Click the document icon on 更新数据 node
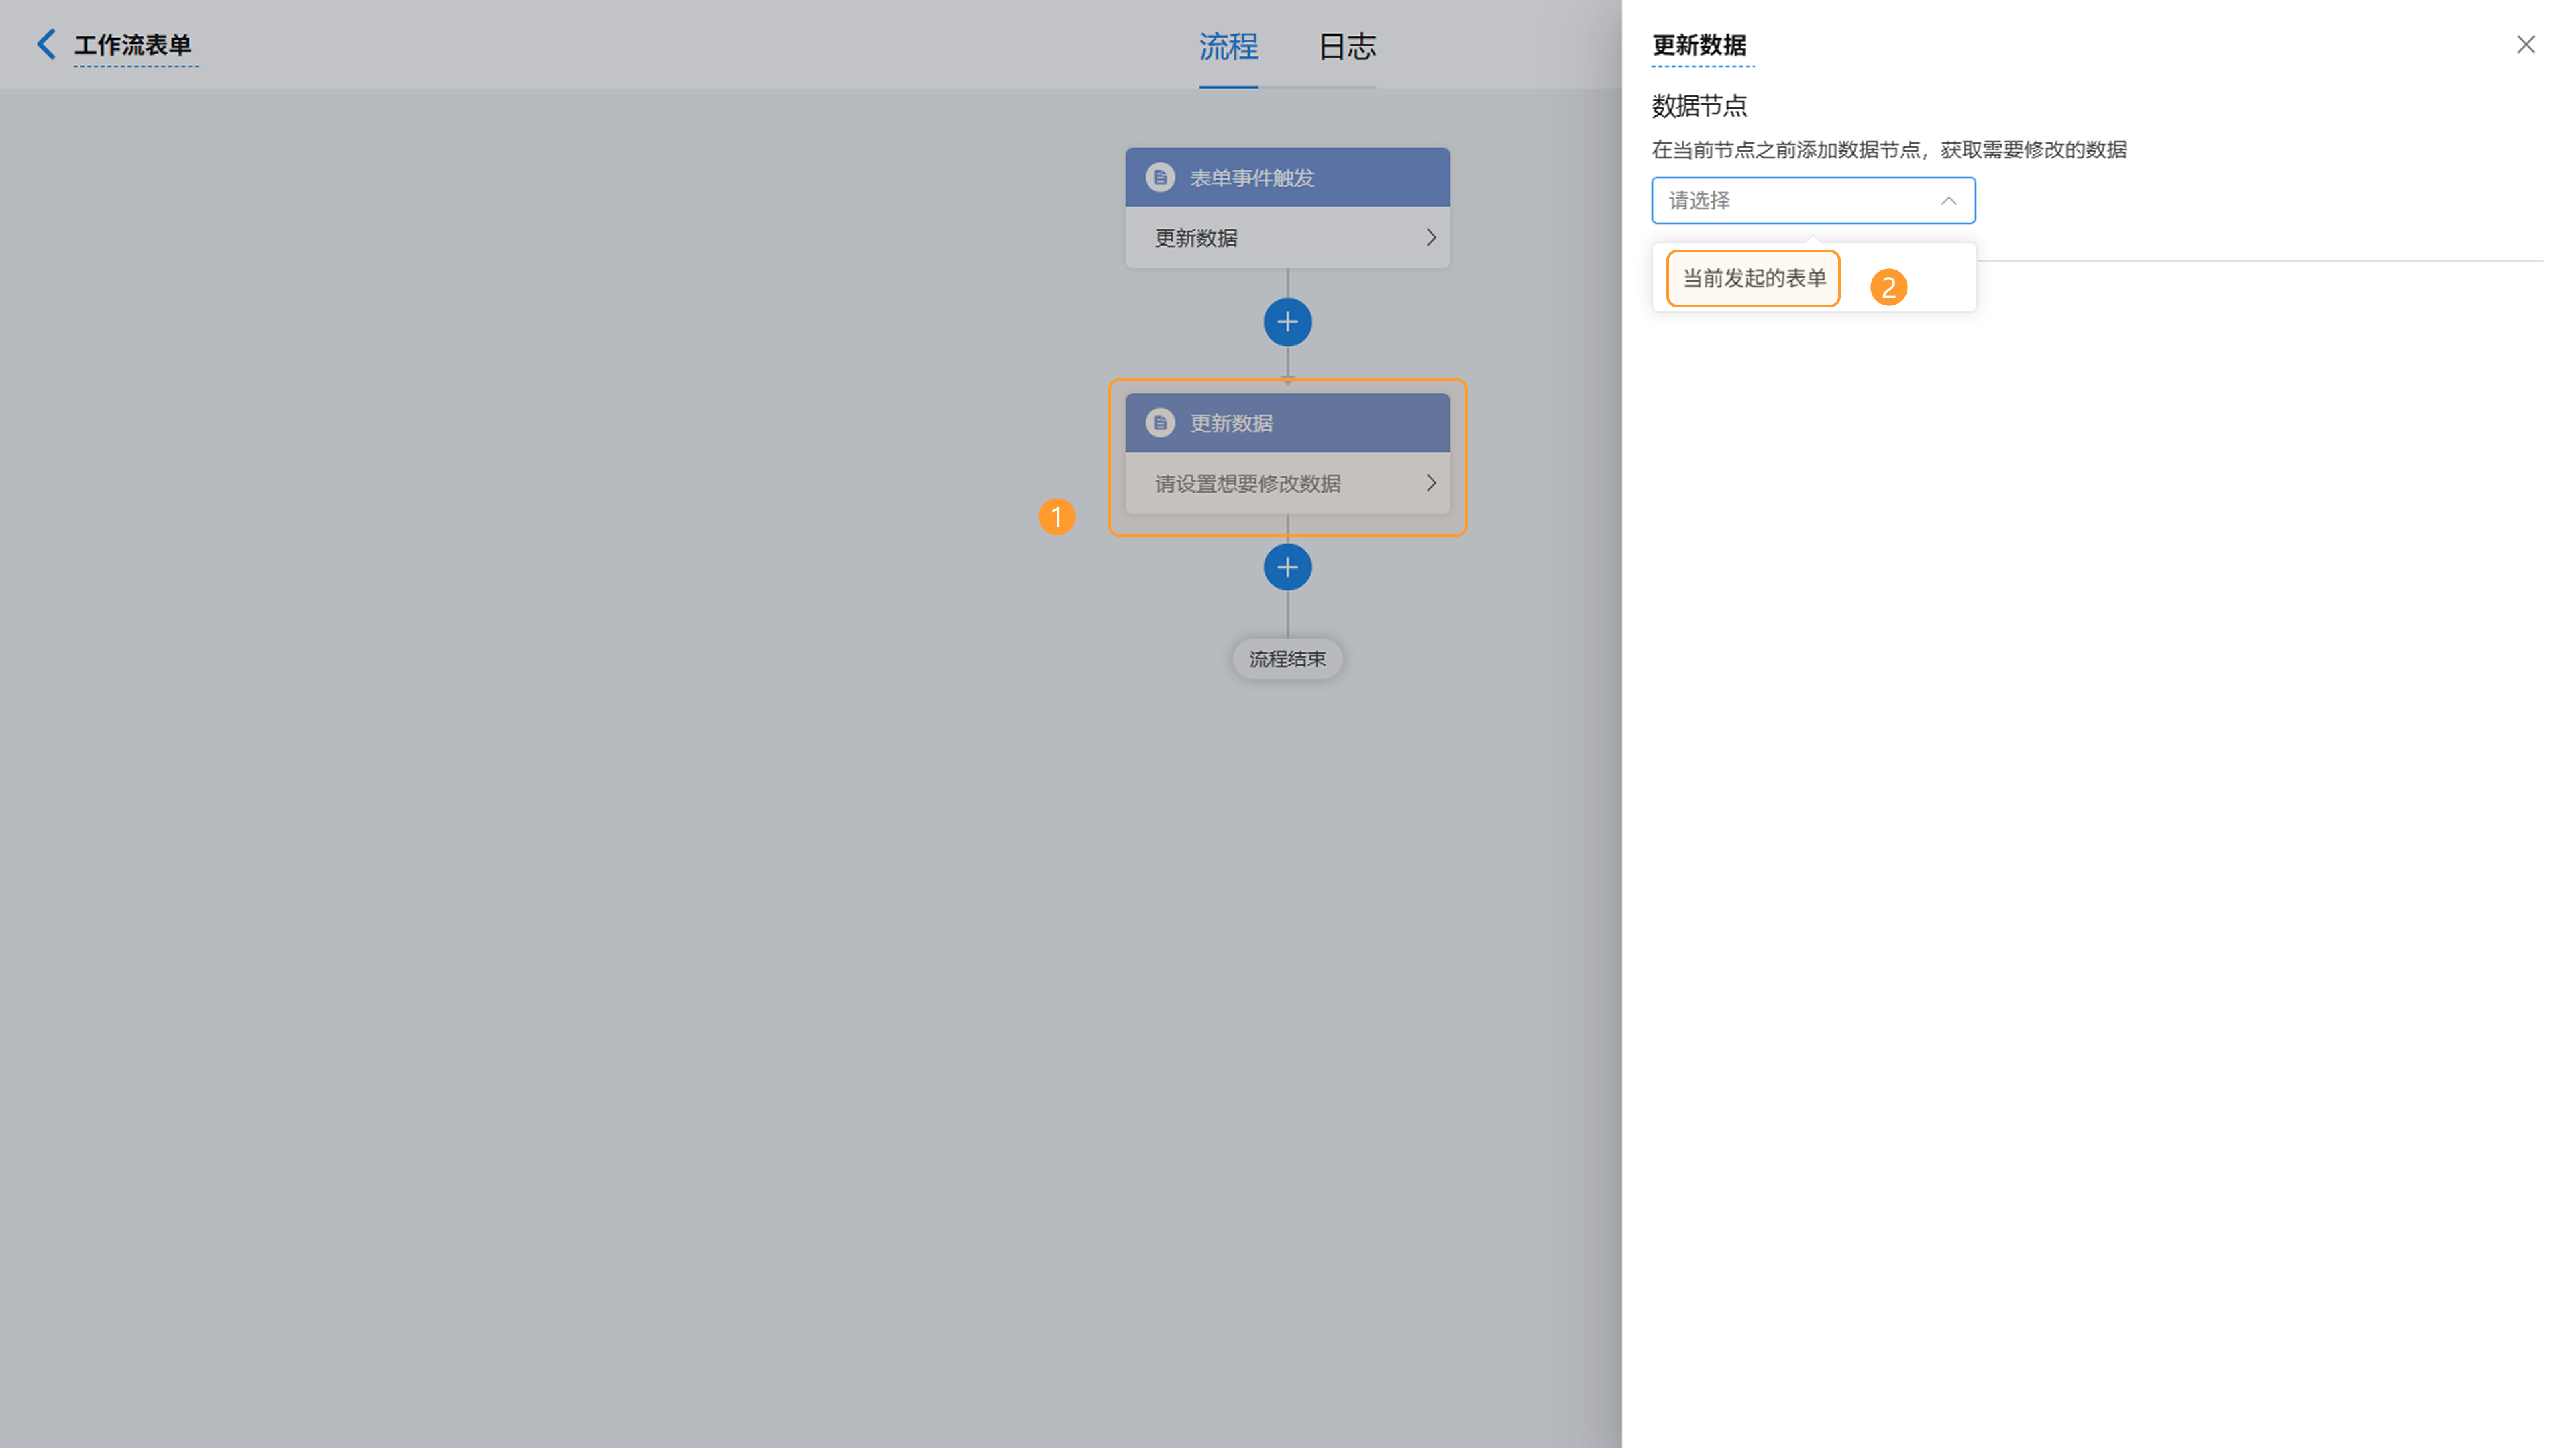 (1160, 423)
